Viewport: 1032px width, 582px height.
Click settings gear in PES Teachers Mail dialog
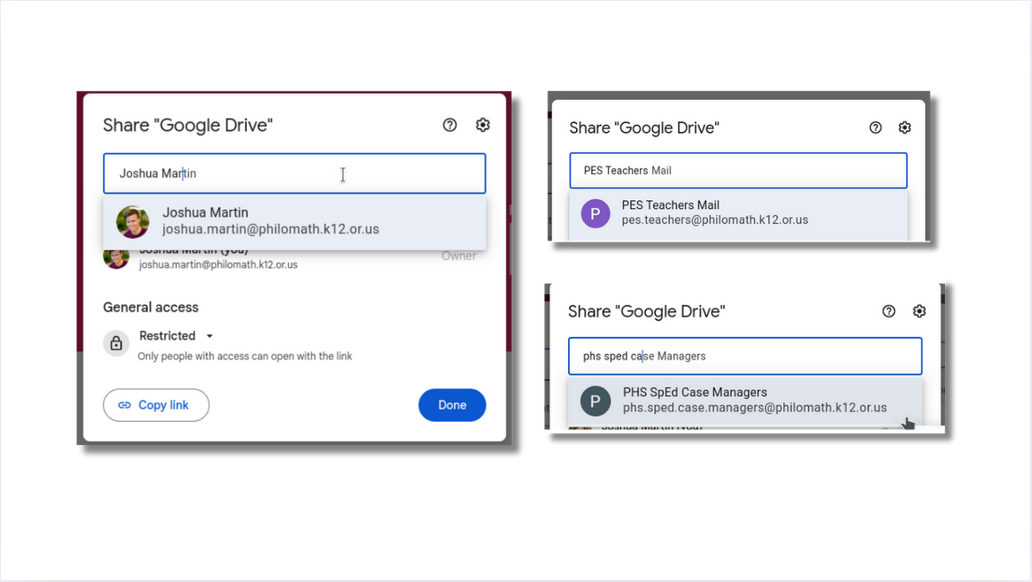pos(905,128)
